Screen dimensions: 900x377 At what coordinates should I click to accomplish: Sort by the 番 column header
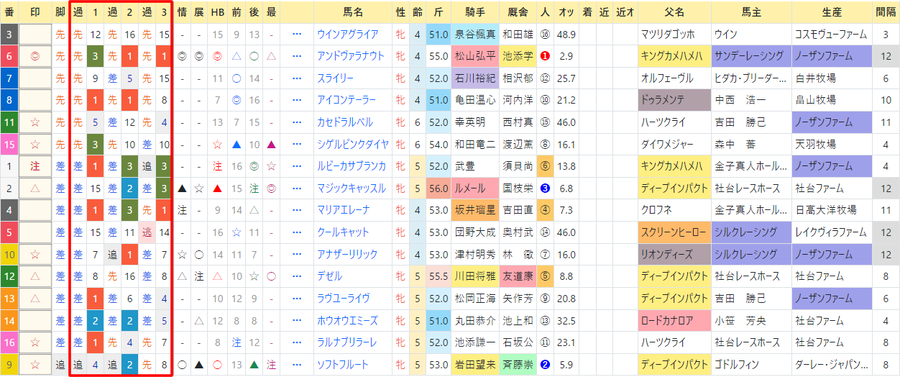pyautogui.click(x=9, y=12)
